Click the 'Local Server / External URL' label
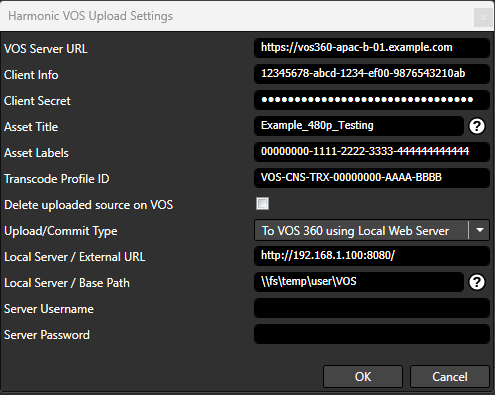The width and height of the screenshot is (495, 395). click(x=75, y=257)
